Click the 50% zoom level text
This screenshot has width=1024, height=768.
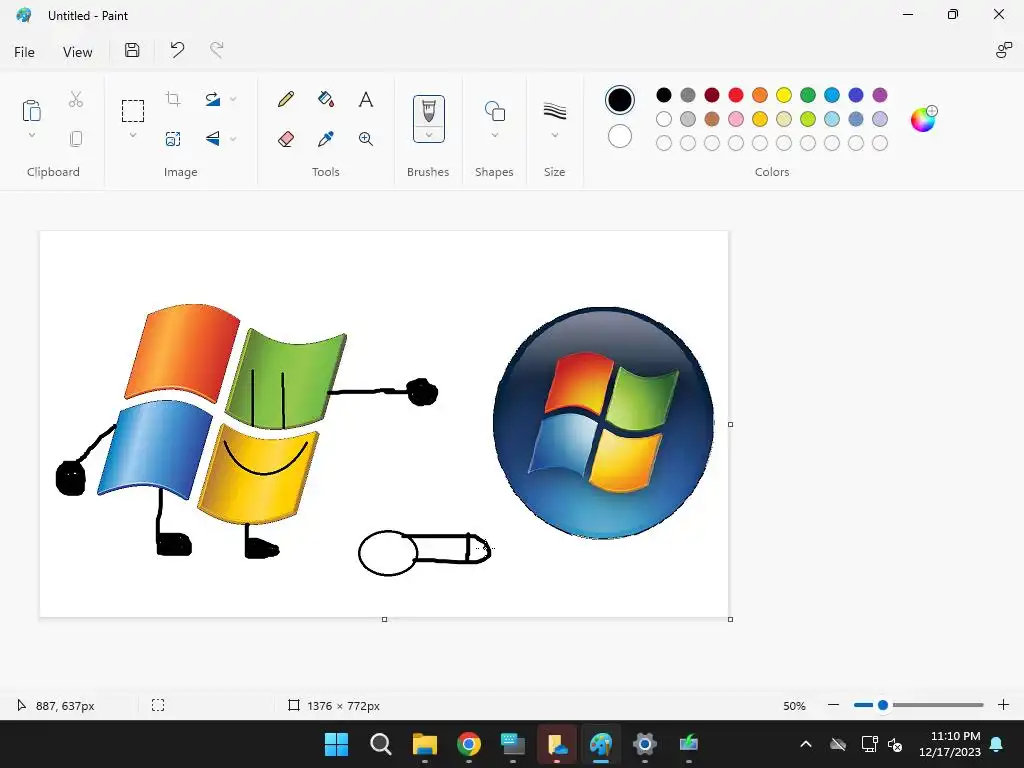pos(794,706)
